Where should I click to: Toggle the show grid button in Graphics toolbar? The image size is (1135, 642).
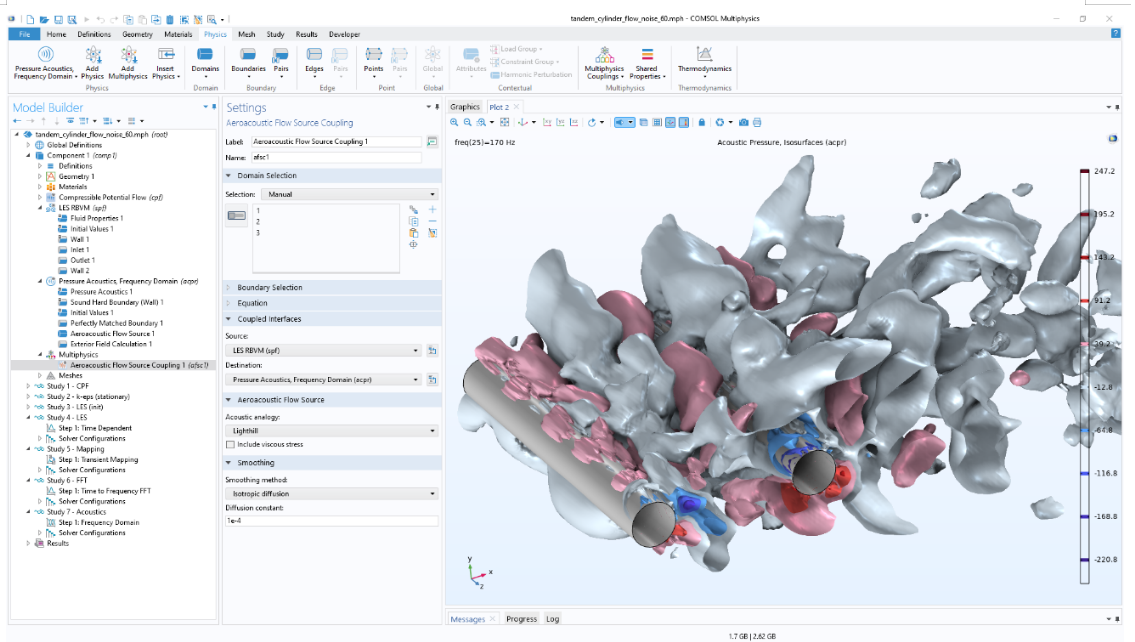click(657, 123)
